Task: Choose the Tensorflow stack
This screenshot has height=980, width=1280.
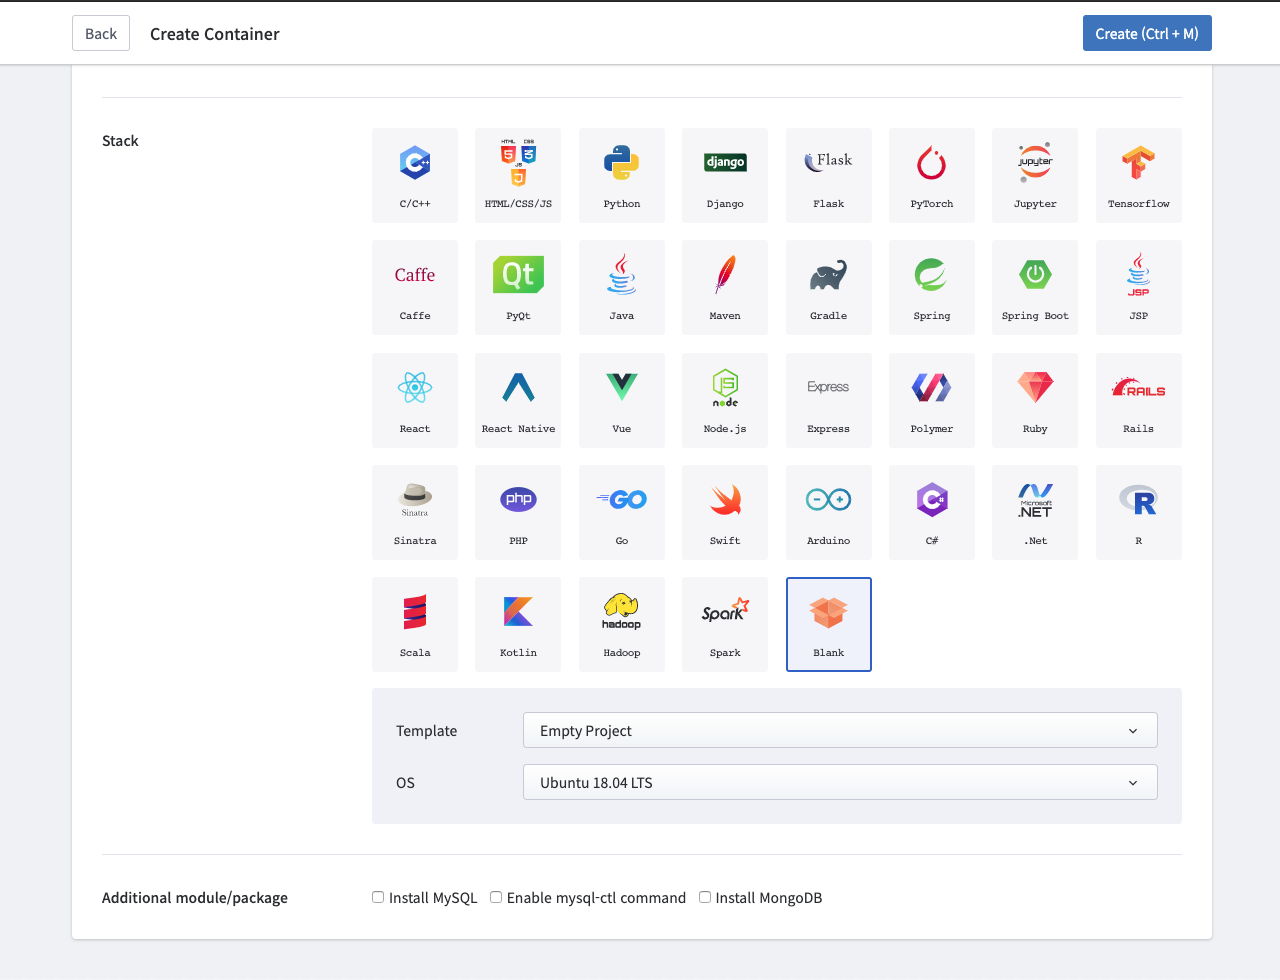Action: [1138, 175]
